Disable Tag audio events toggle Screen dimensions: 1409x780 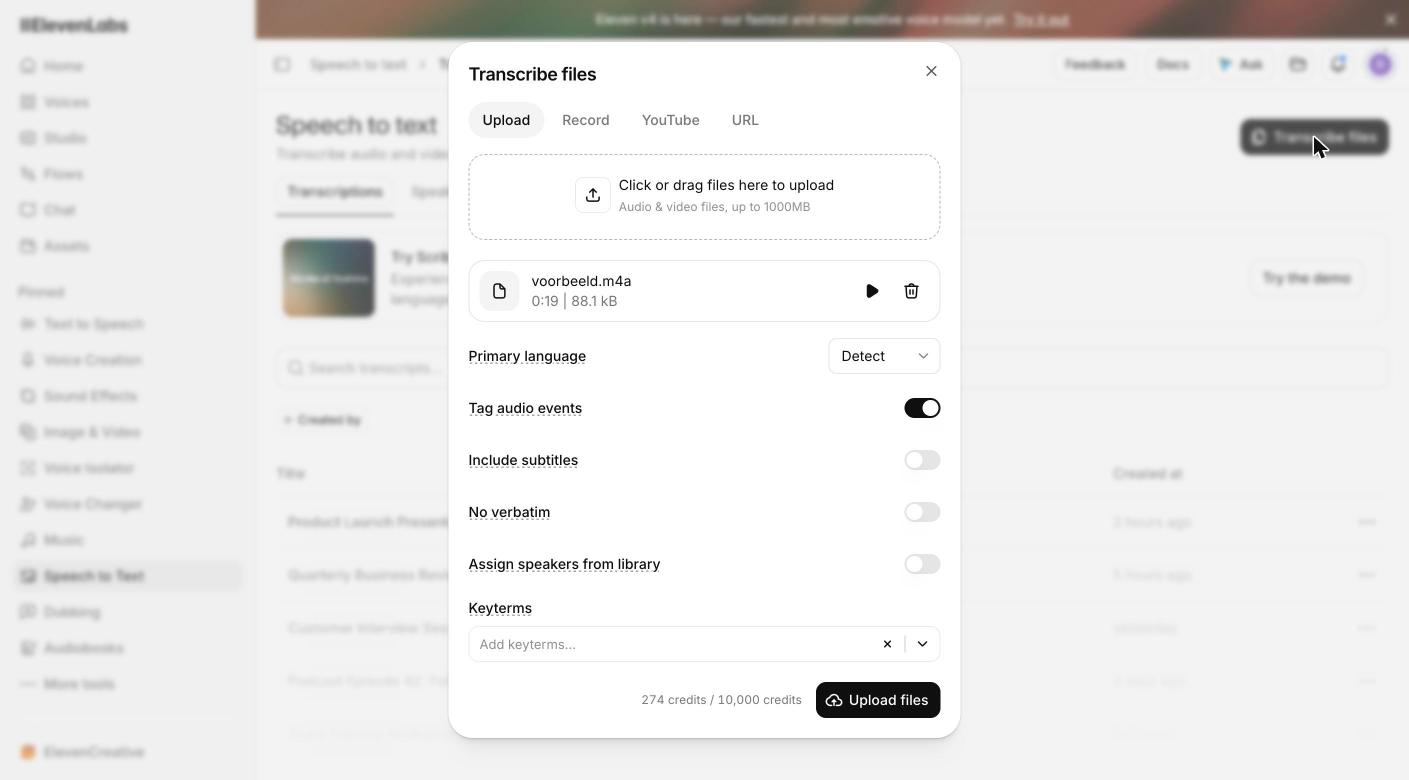coord(922,408)
